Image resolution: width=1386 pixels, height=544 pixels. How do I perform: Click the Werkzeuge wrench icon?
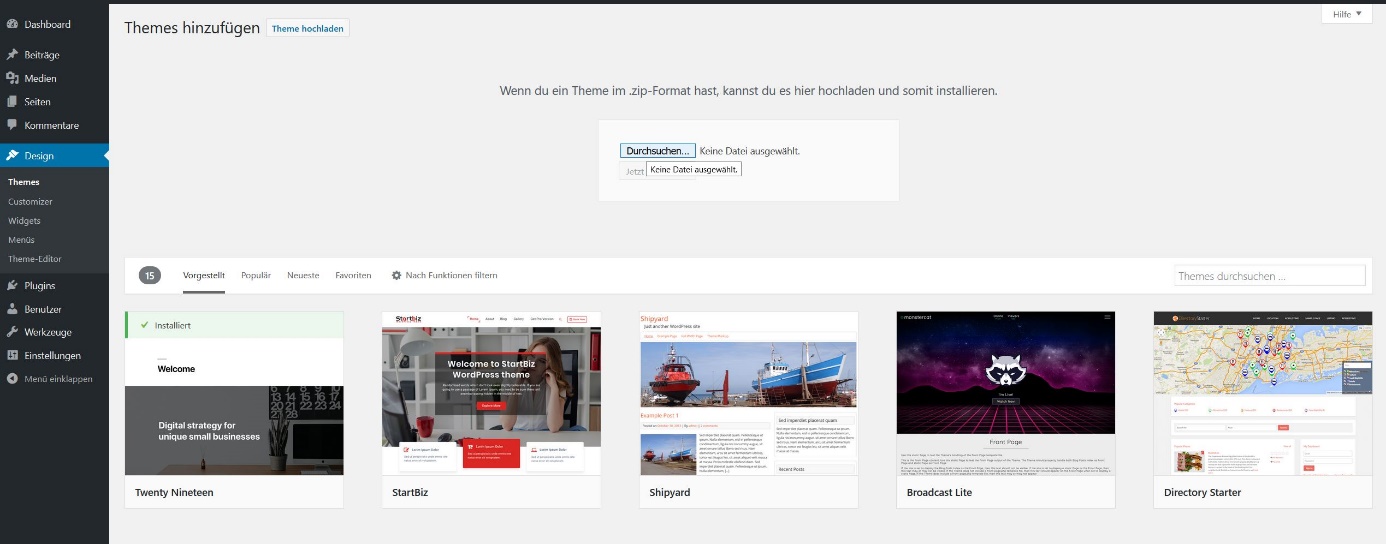[x=12, y=332]
